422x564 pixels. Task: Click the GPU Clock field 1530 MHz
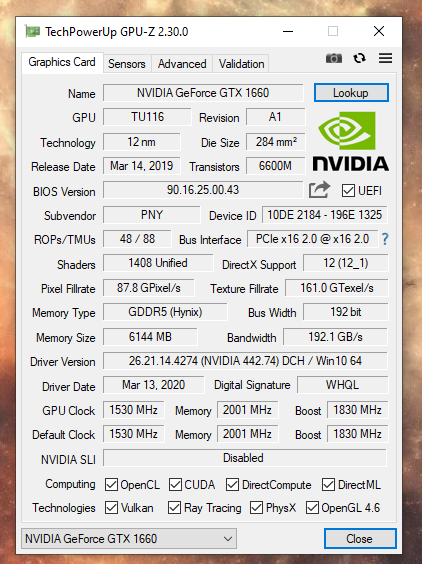point(133,410)
